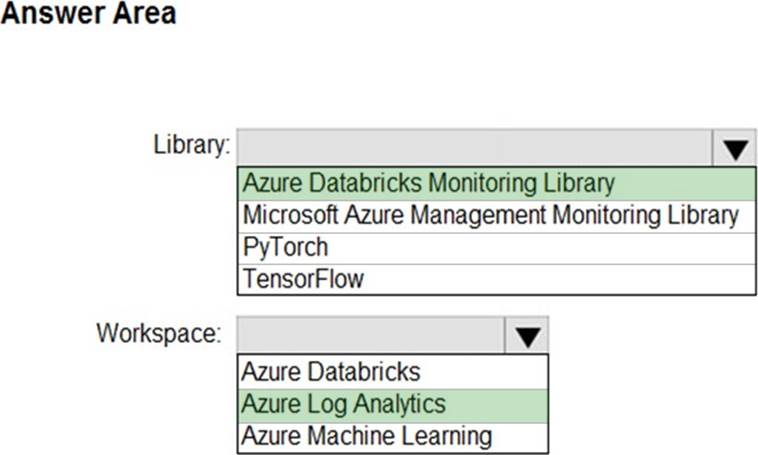758x455 pixels.
Task: Expand the Library dropdown arrow
Action: (x=735, y=148)
